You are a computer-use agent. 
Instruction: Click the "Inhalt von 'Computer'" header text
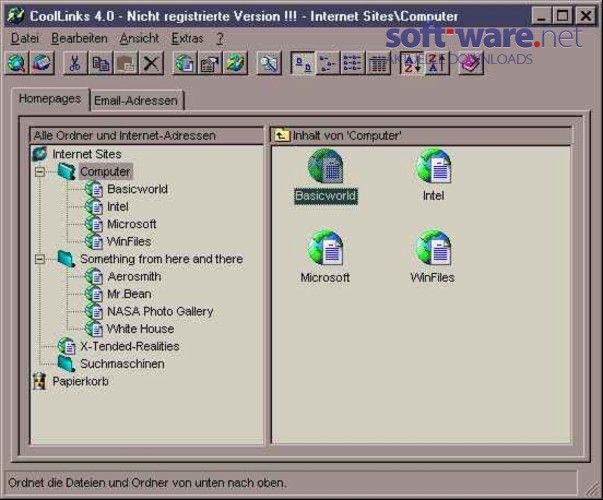(x=347, y=135)
